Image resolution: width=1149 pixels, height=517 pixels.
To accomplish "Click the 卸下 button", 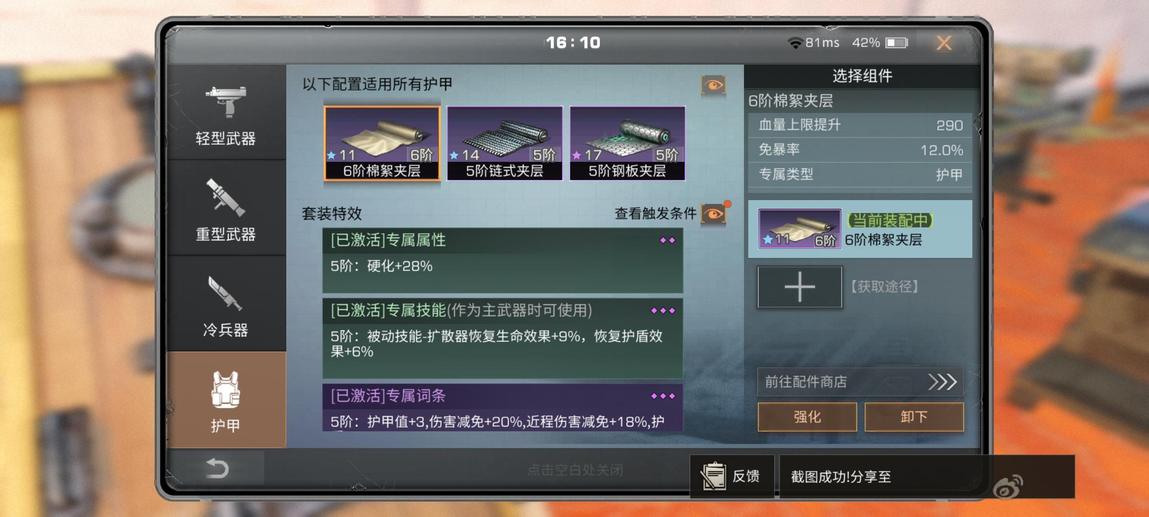I will (914, 417).
